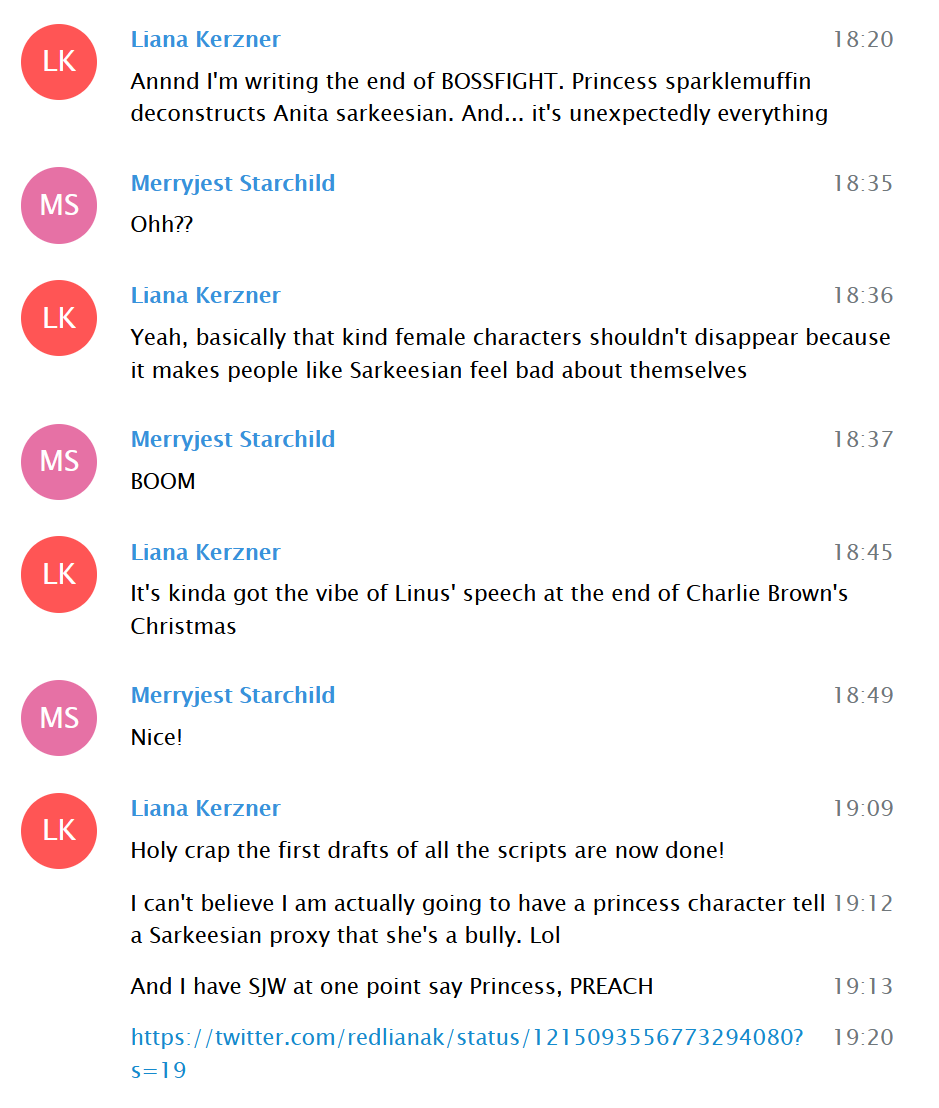Viewport: 939px width, 1108px height.
Task: Select the "BOOM" message text
Action: [x=163, y=481]
